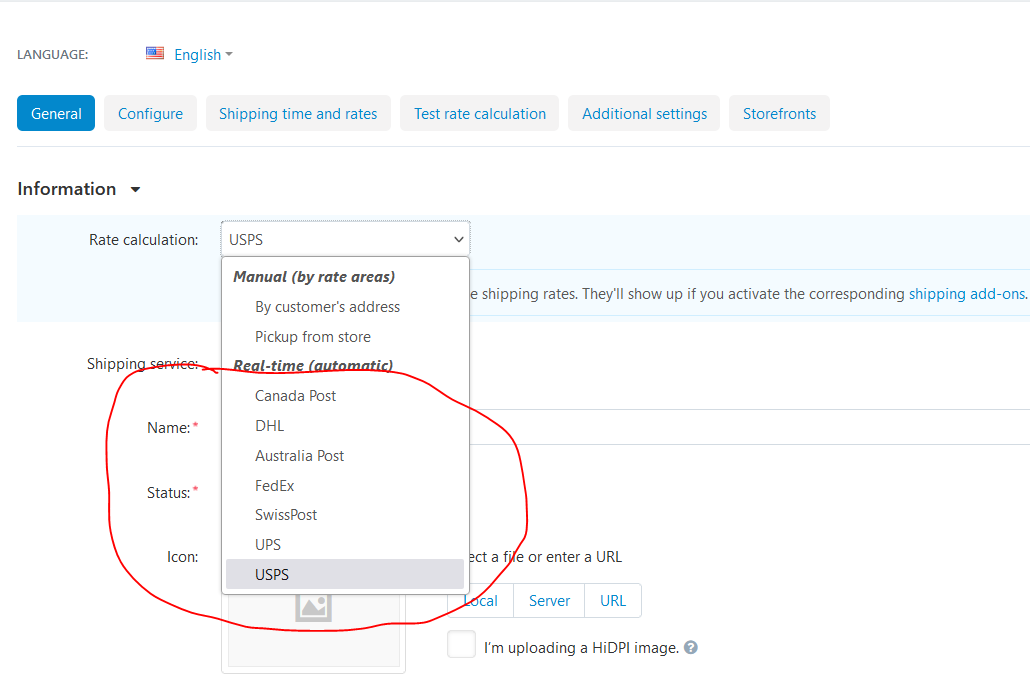Viewport: 1030px width, 680px height.
Task: Click the Rate calculation dropdown caret icon
Action: coord(458,239)
